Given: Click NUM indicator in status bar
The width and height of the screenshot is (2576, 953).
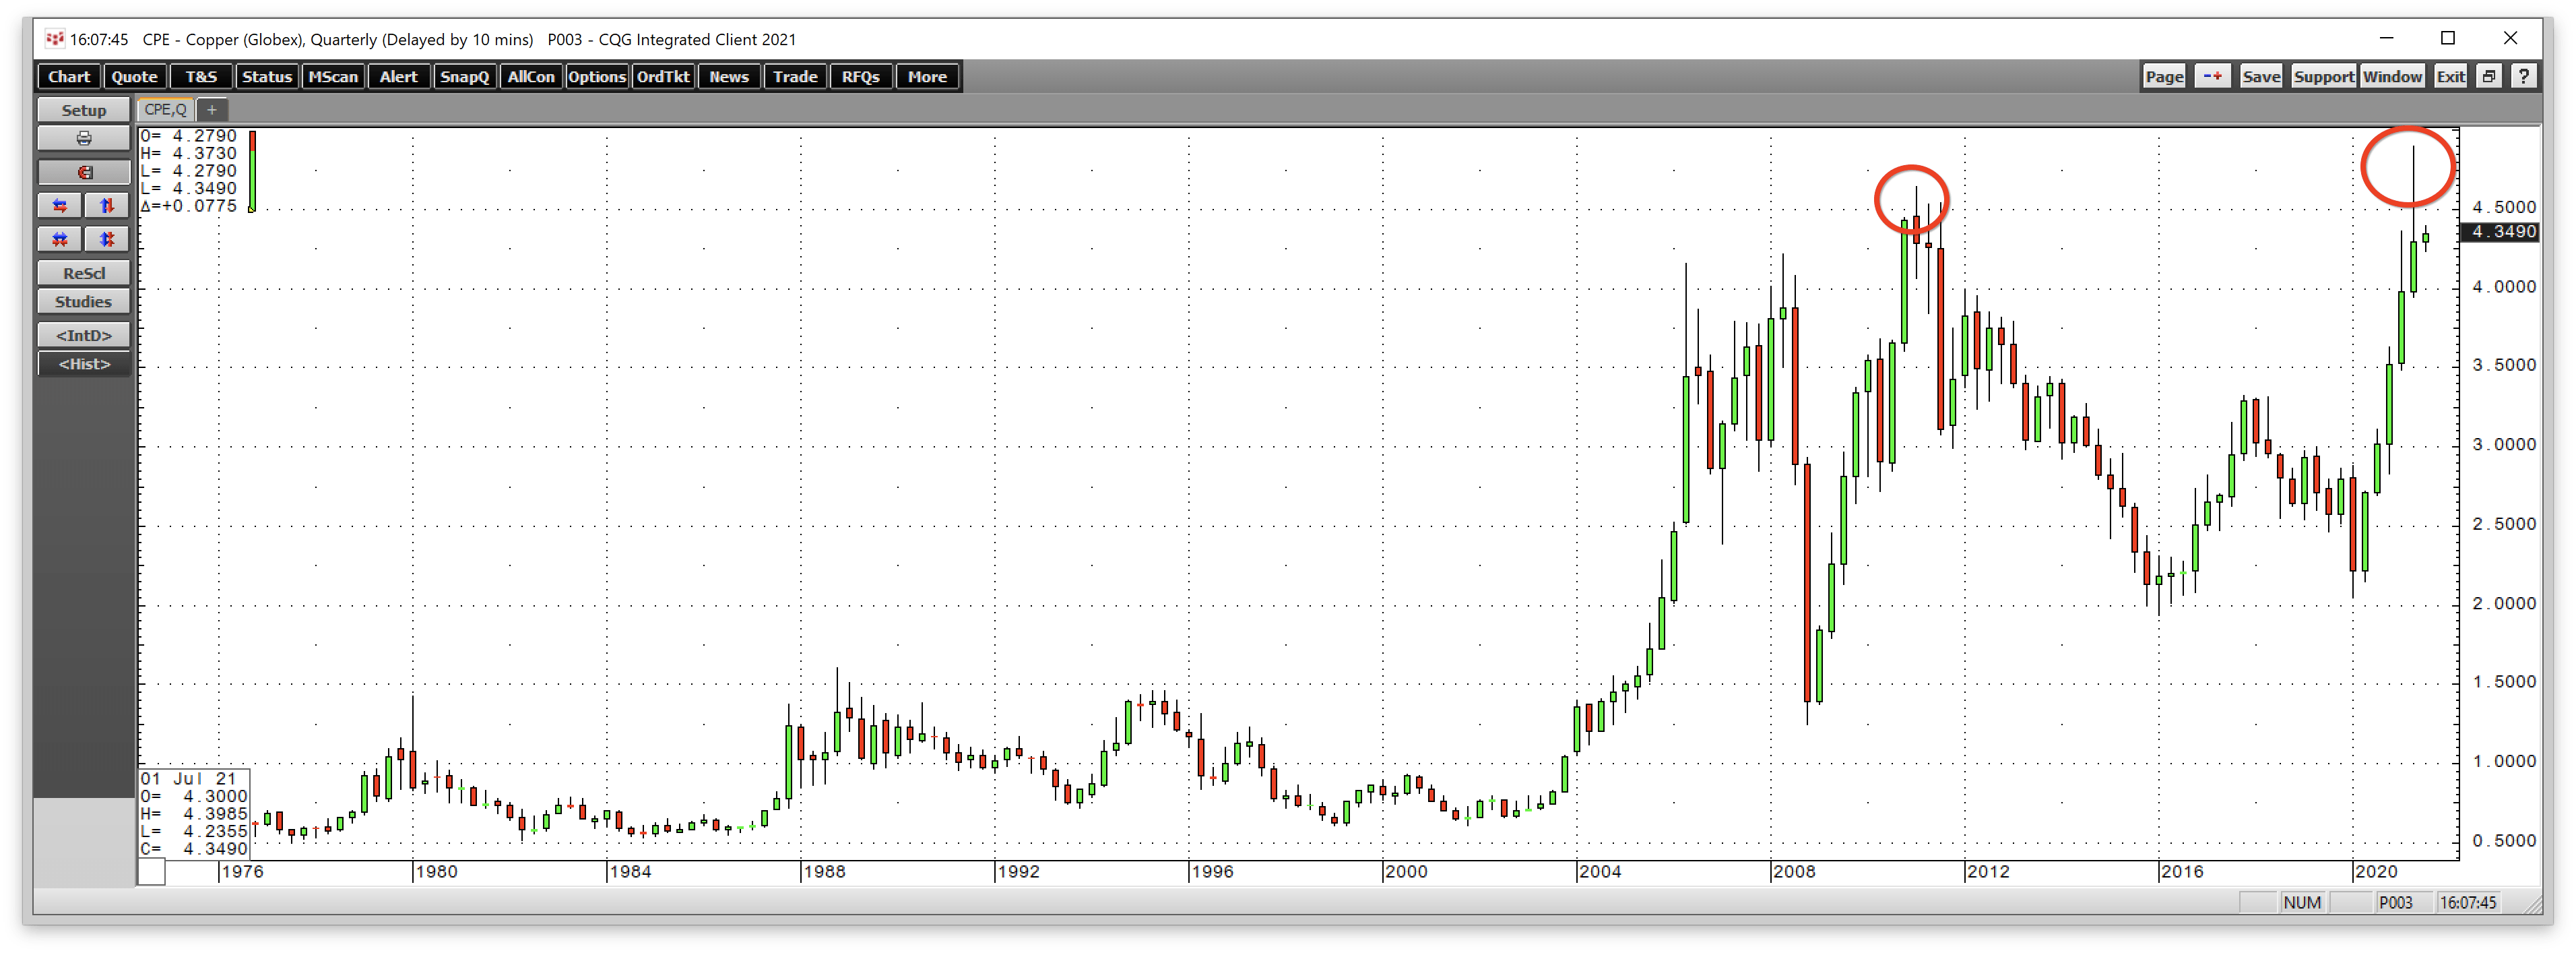Looking at the screenshot, I should click(2302, 902).
